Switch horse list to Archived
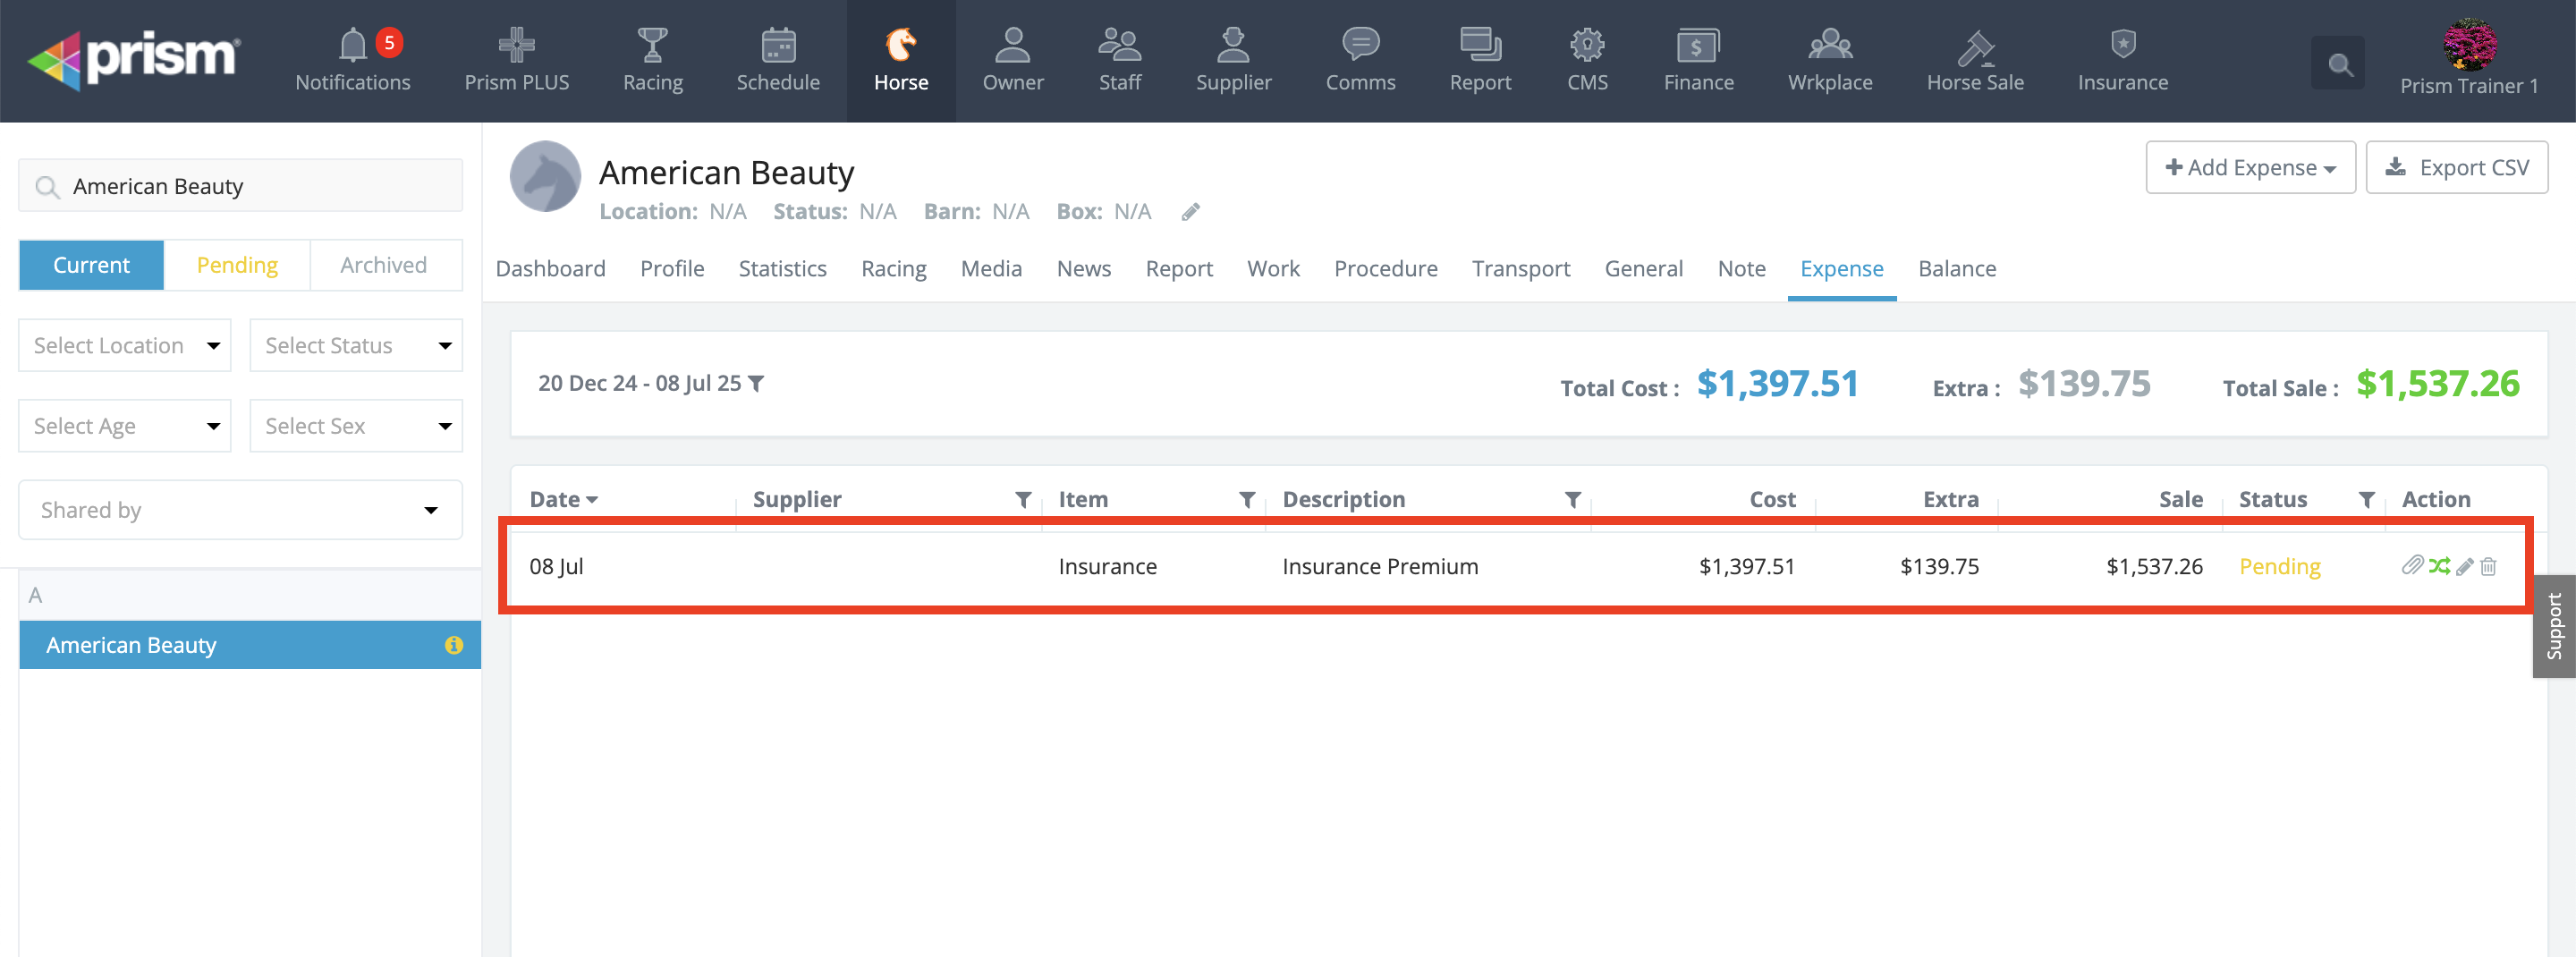 coord(383,265)
